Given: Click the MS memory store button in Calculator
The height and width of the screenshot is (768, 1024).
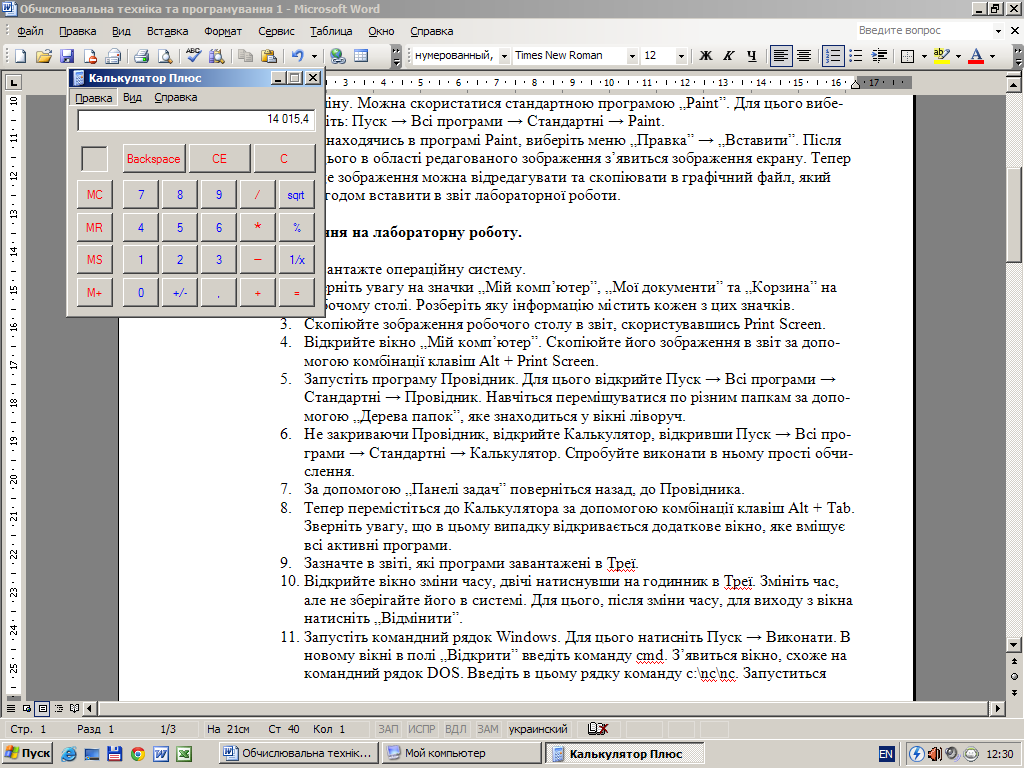Looking at the screenshot, I should pos(95,259).
